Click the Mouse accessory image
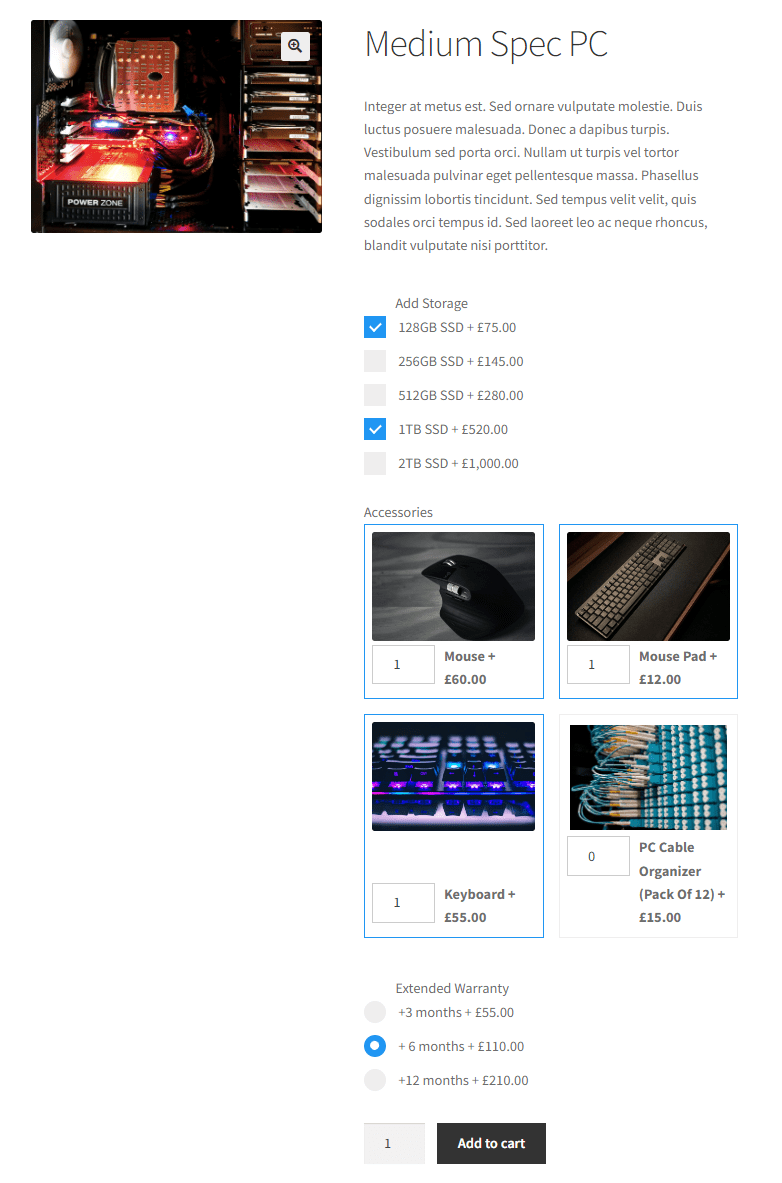782x1183 pixels. [x=454, y=587]
